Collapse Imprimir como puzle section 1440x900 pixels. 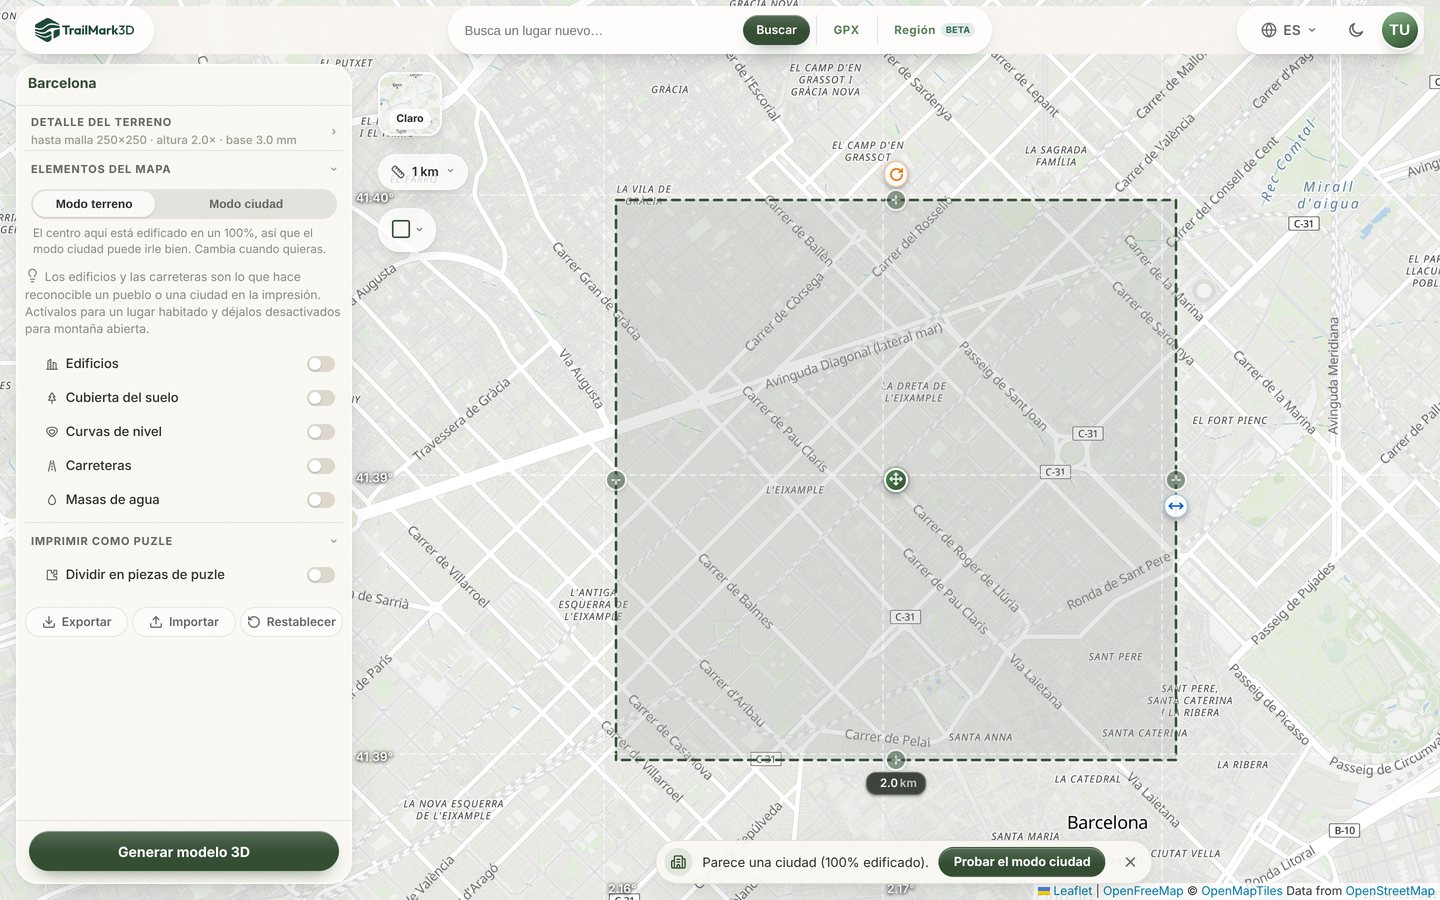click(184, 541)
